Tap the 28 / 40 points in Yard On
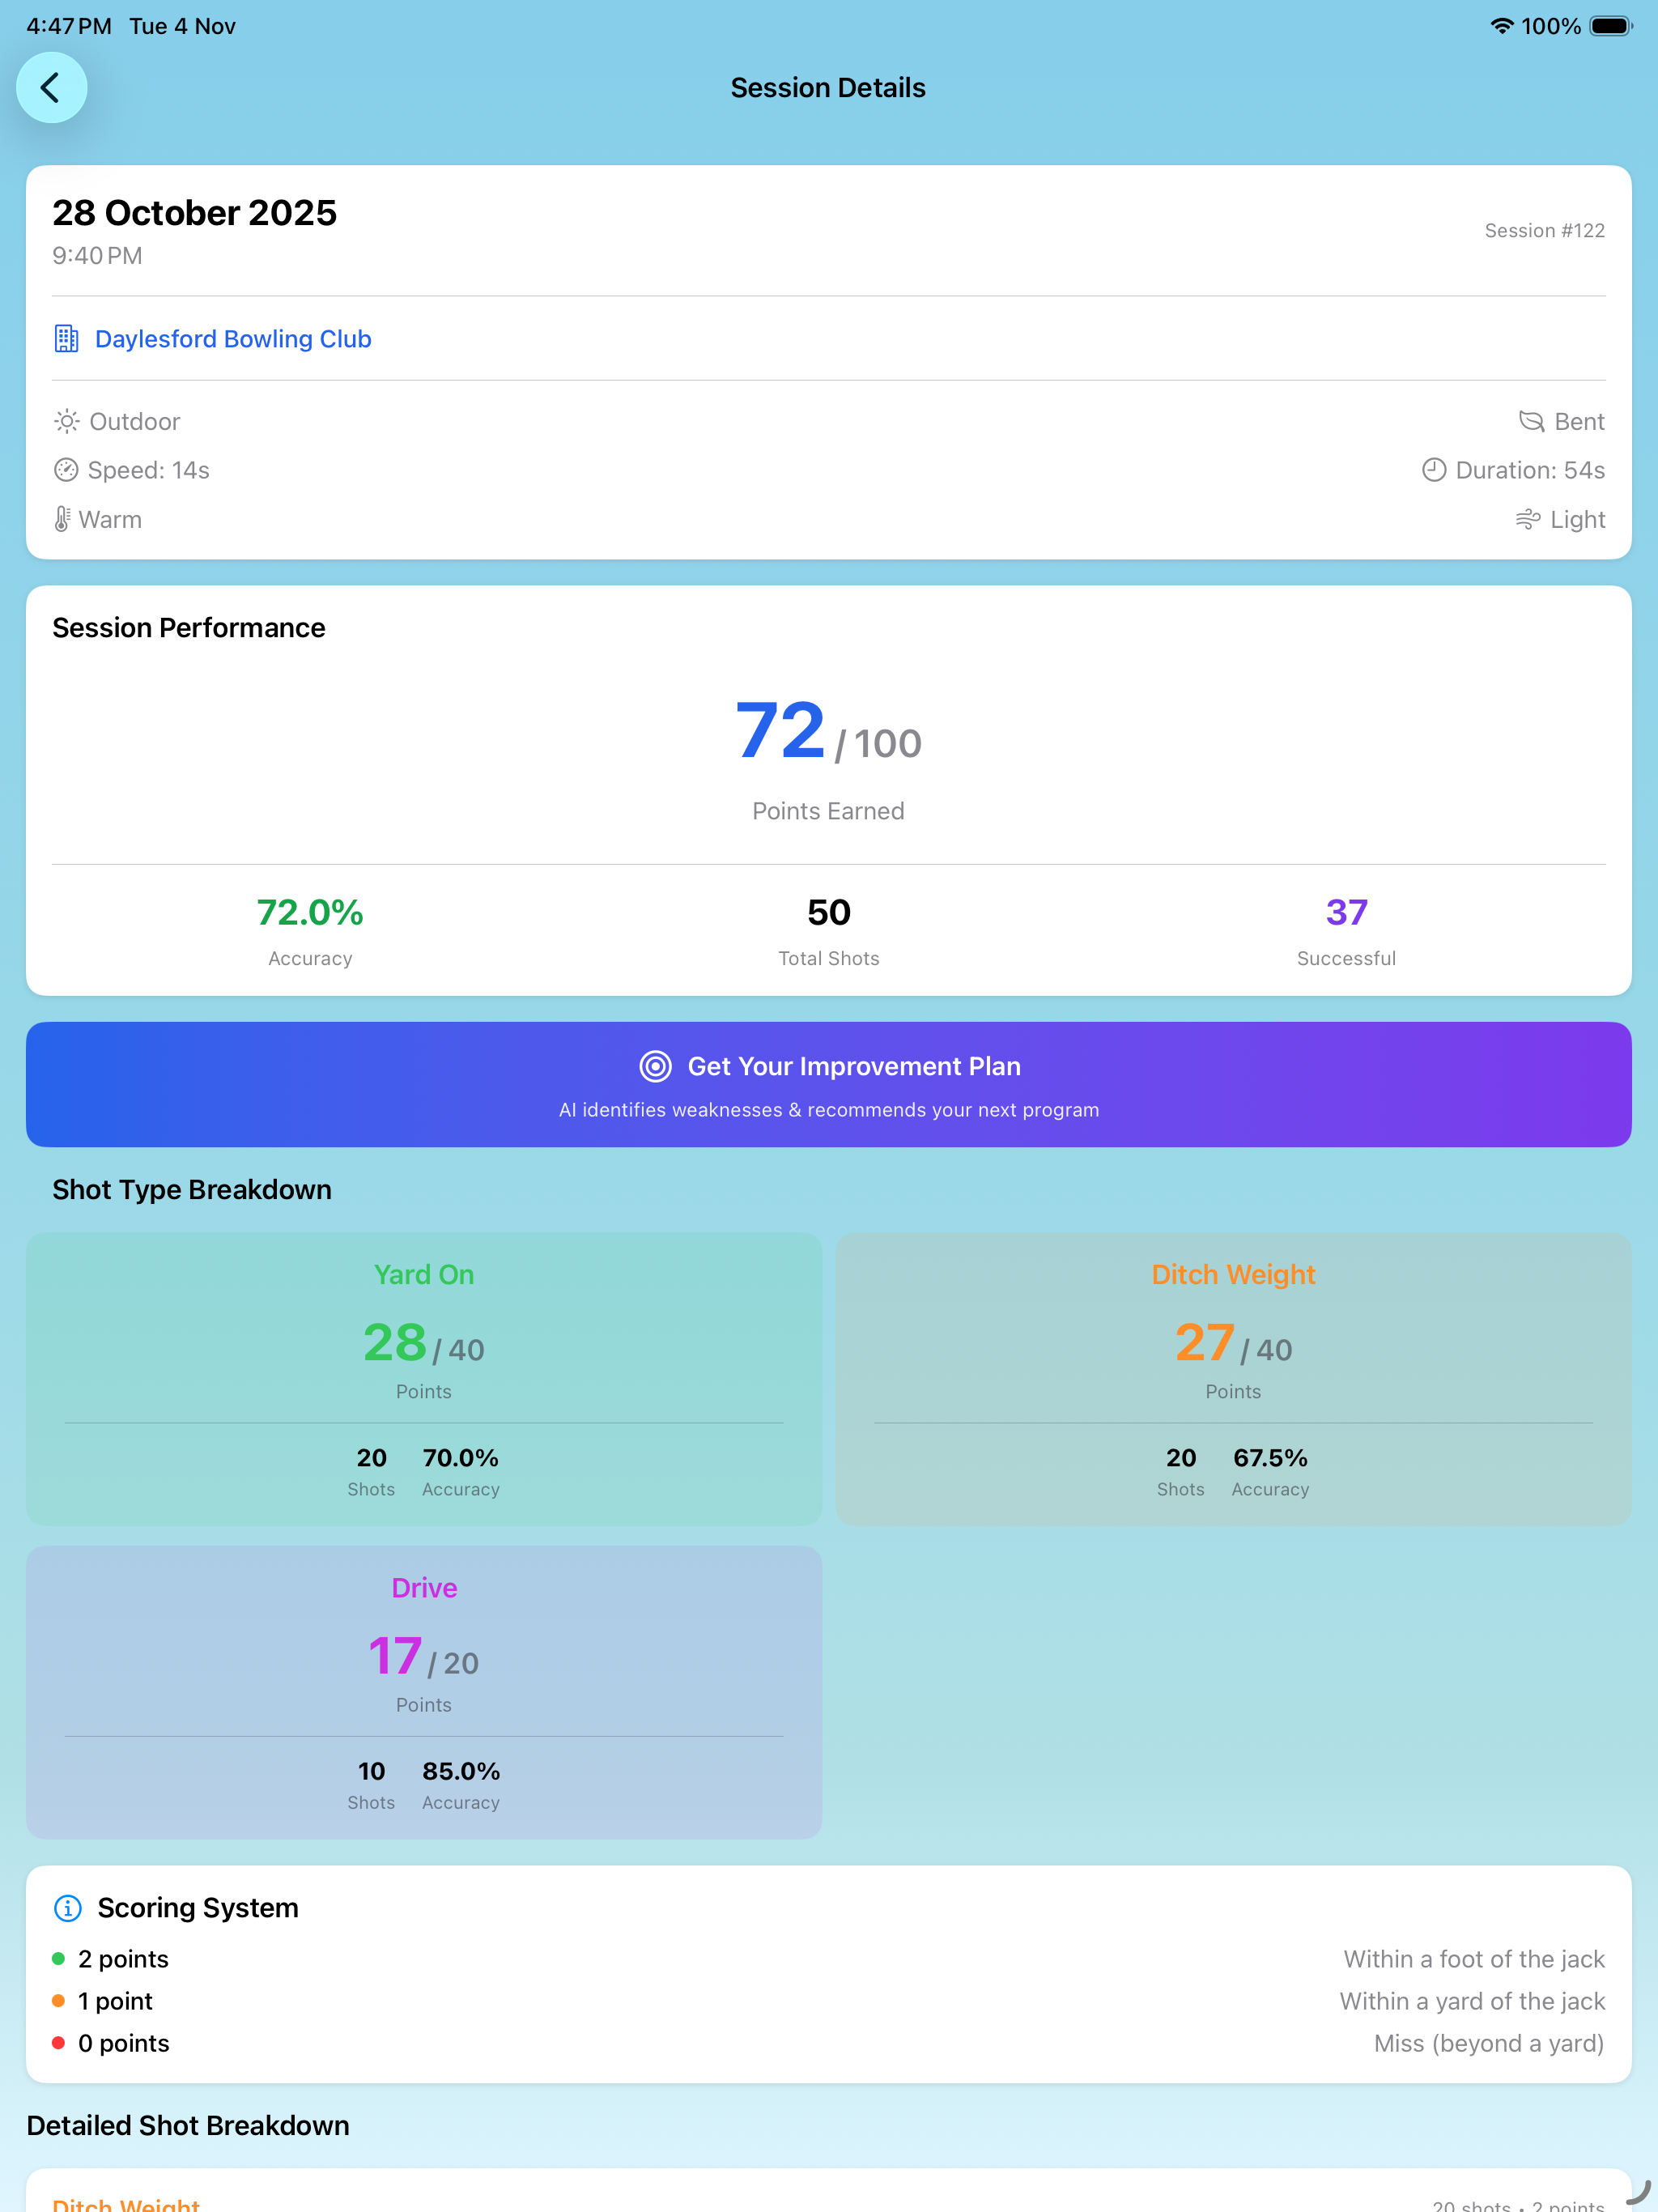1658x2212 pixels. point(424,1344)
